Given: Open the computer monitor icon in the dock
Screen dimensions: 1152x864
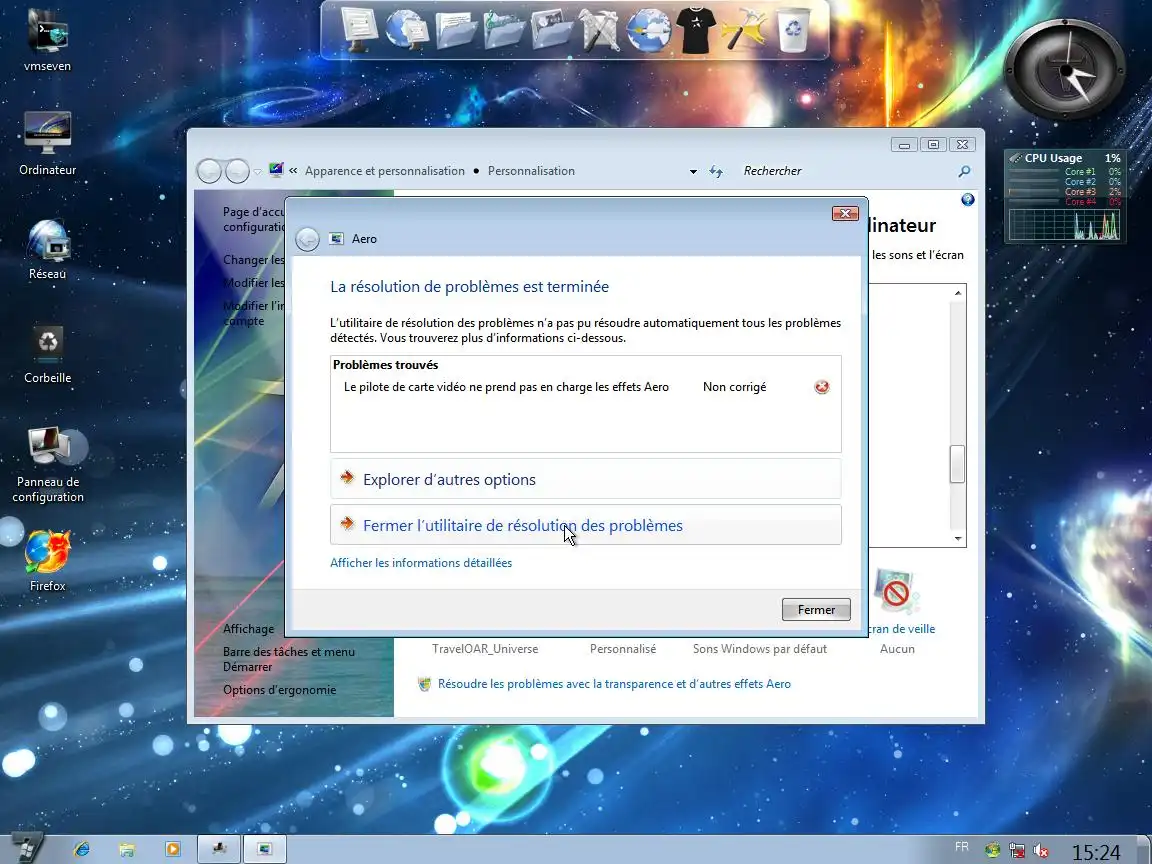Looking at the screenshot, I should (359, 29).
